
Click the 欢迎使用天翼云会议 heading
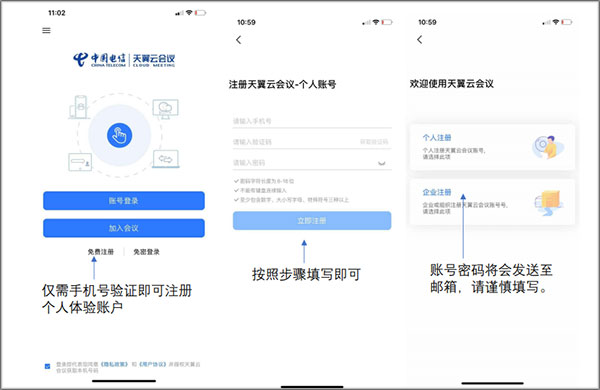point(452,83)
